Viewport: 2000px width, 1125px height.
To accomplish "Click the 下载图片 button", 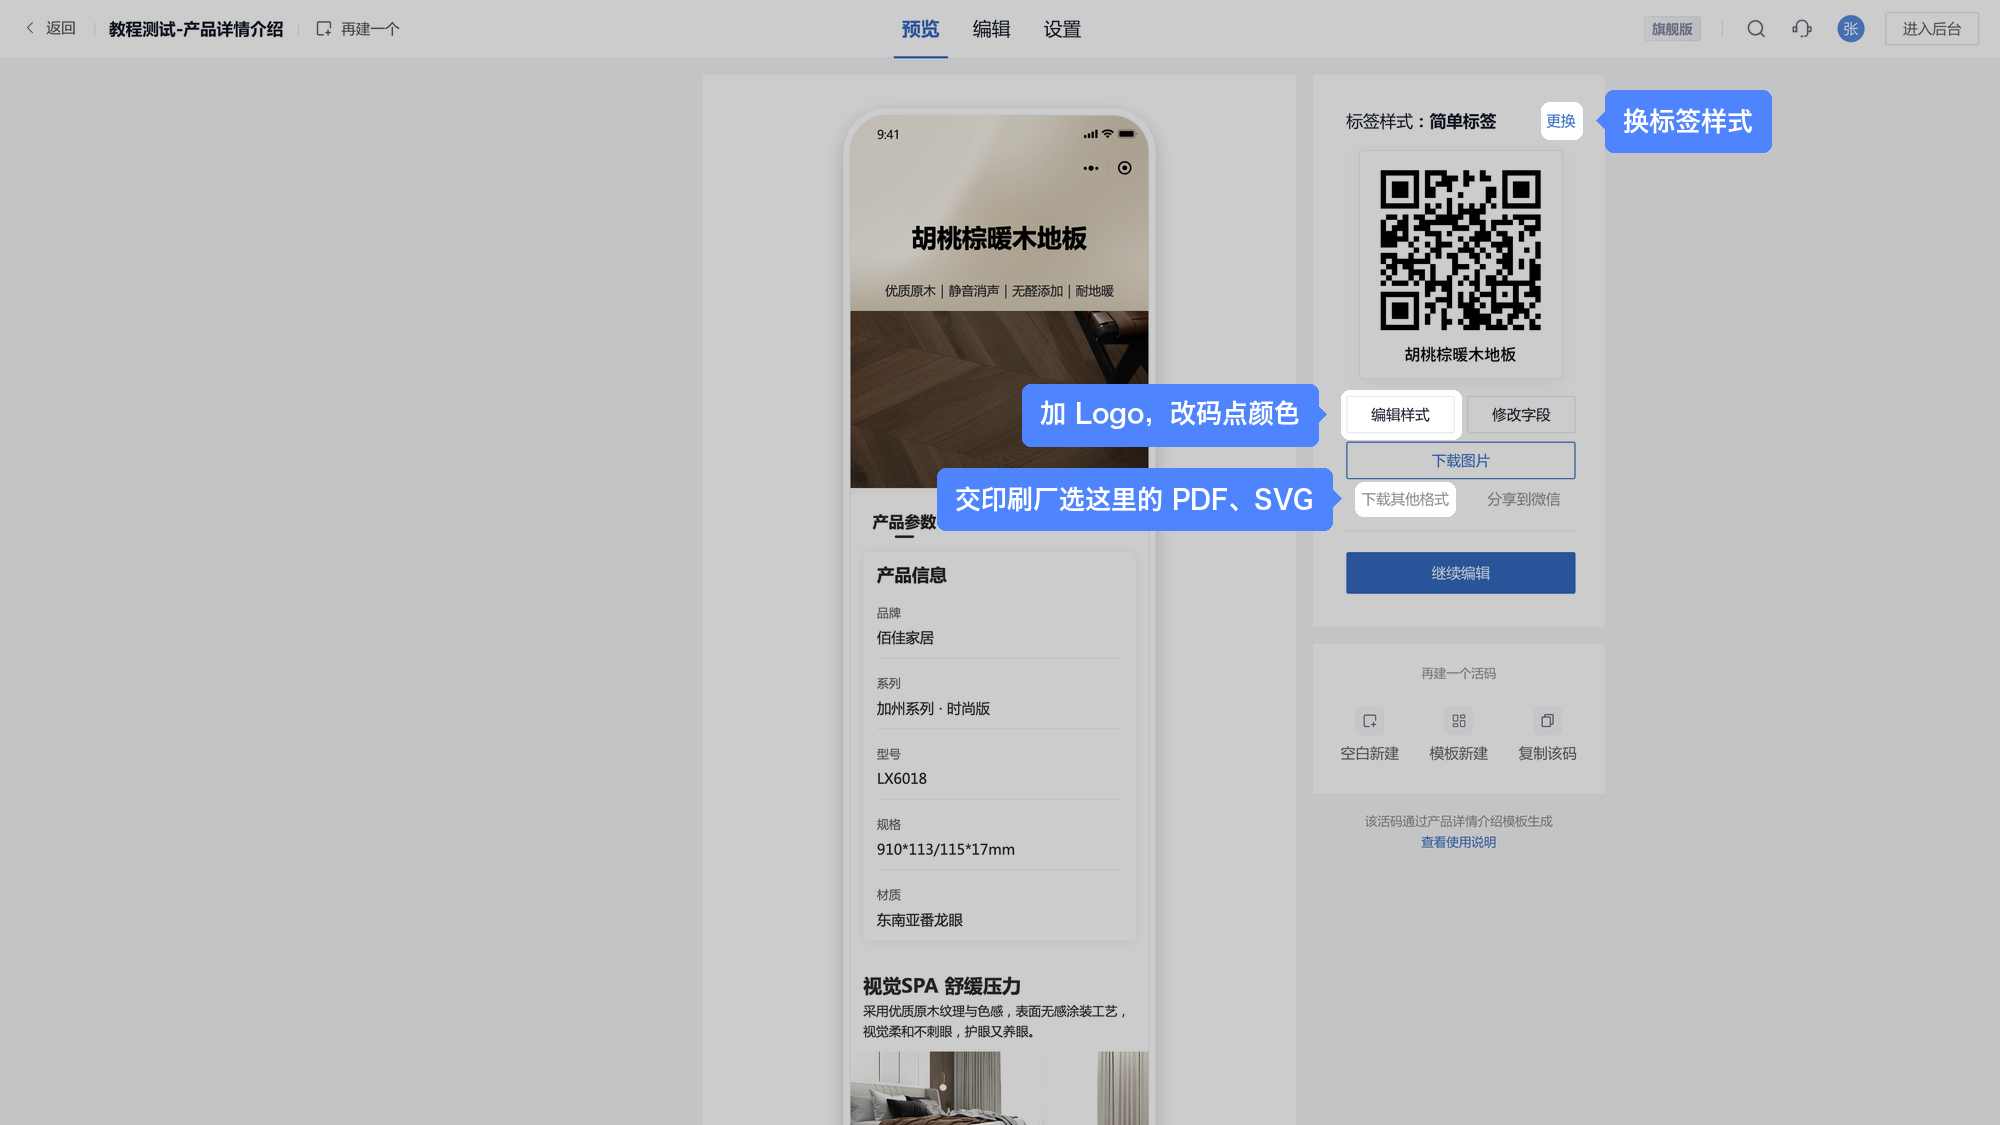I will 1460,461.
